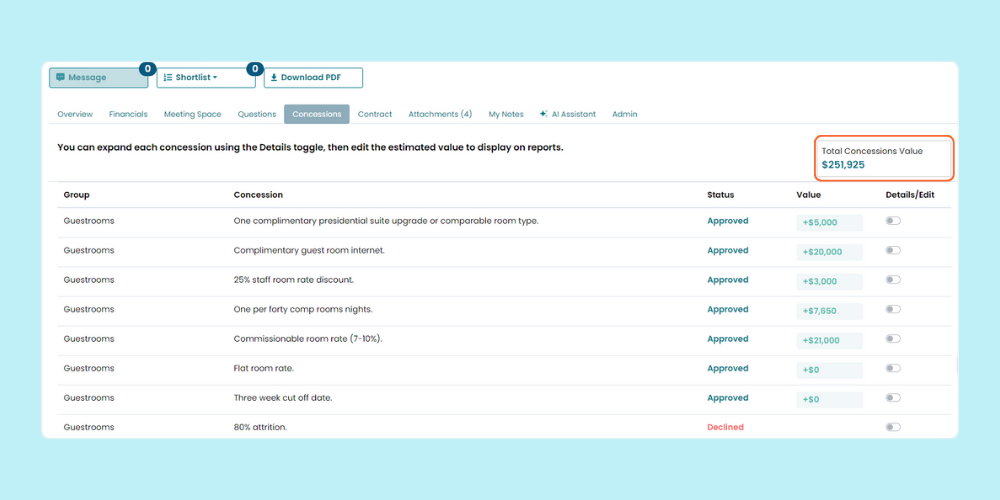Switch to the Financials tab
1000x500 pixels.
pyautogui.click(x=128, y=114)
